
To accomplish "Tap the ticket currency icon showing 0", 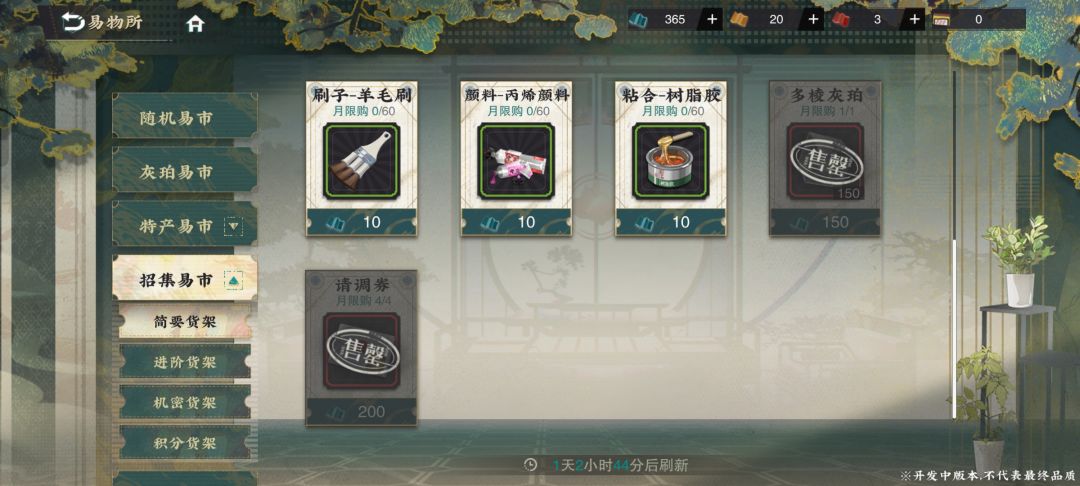I will coord(942,19).
